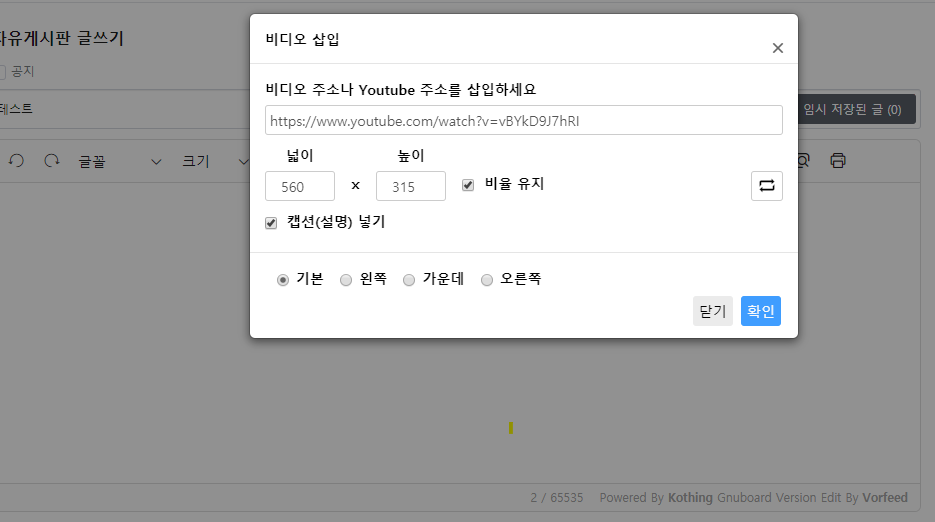Viewport: 935px width, 522px height.
Task: Select the 기본 alignment radio button
Action: point(283,280)
